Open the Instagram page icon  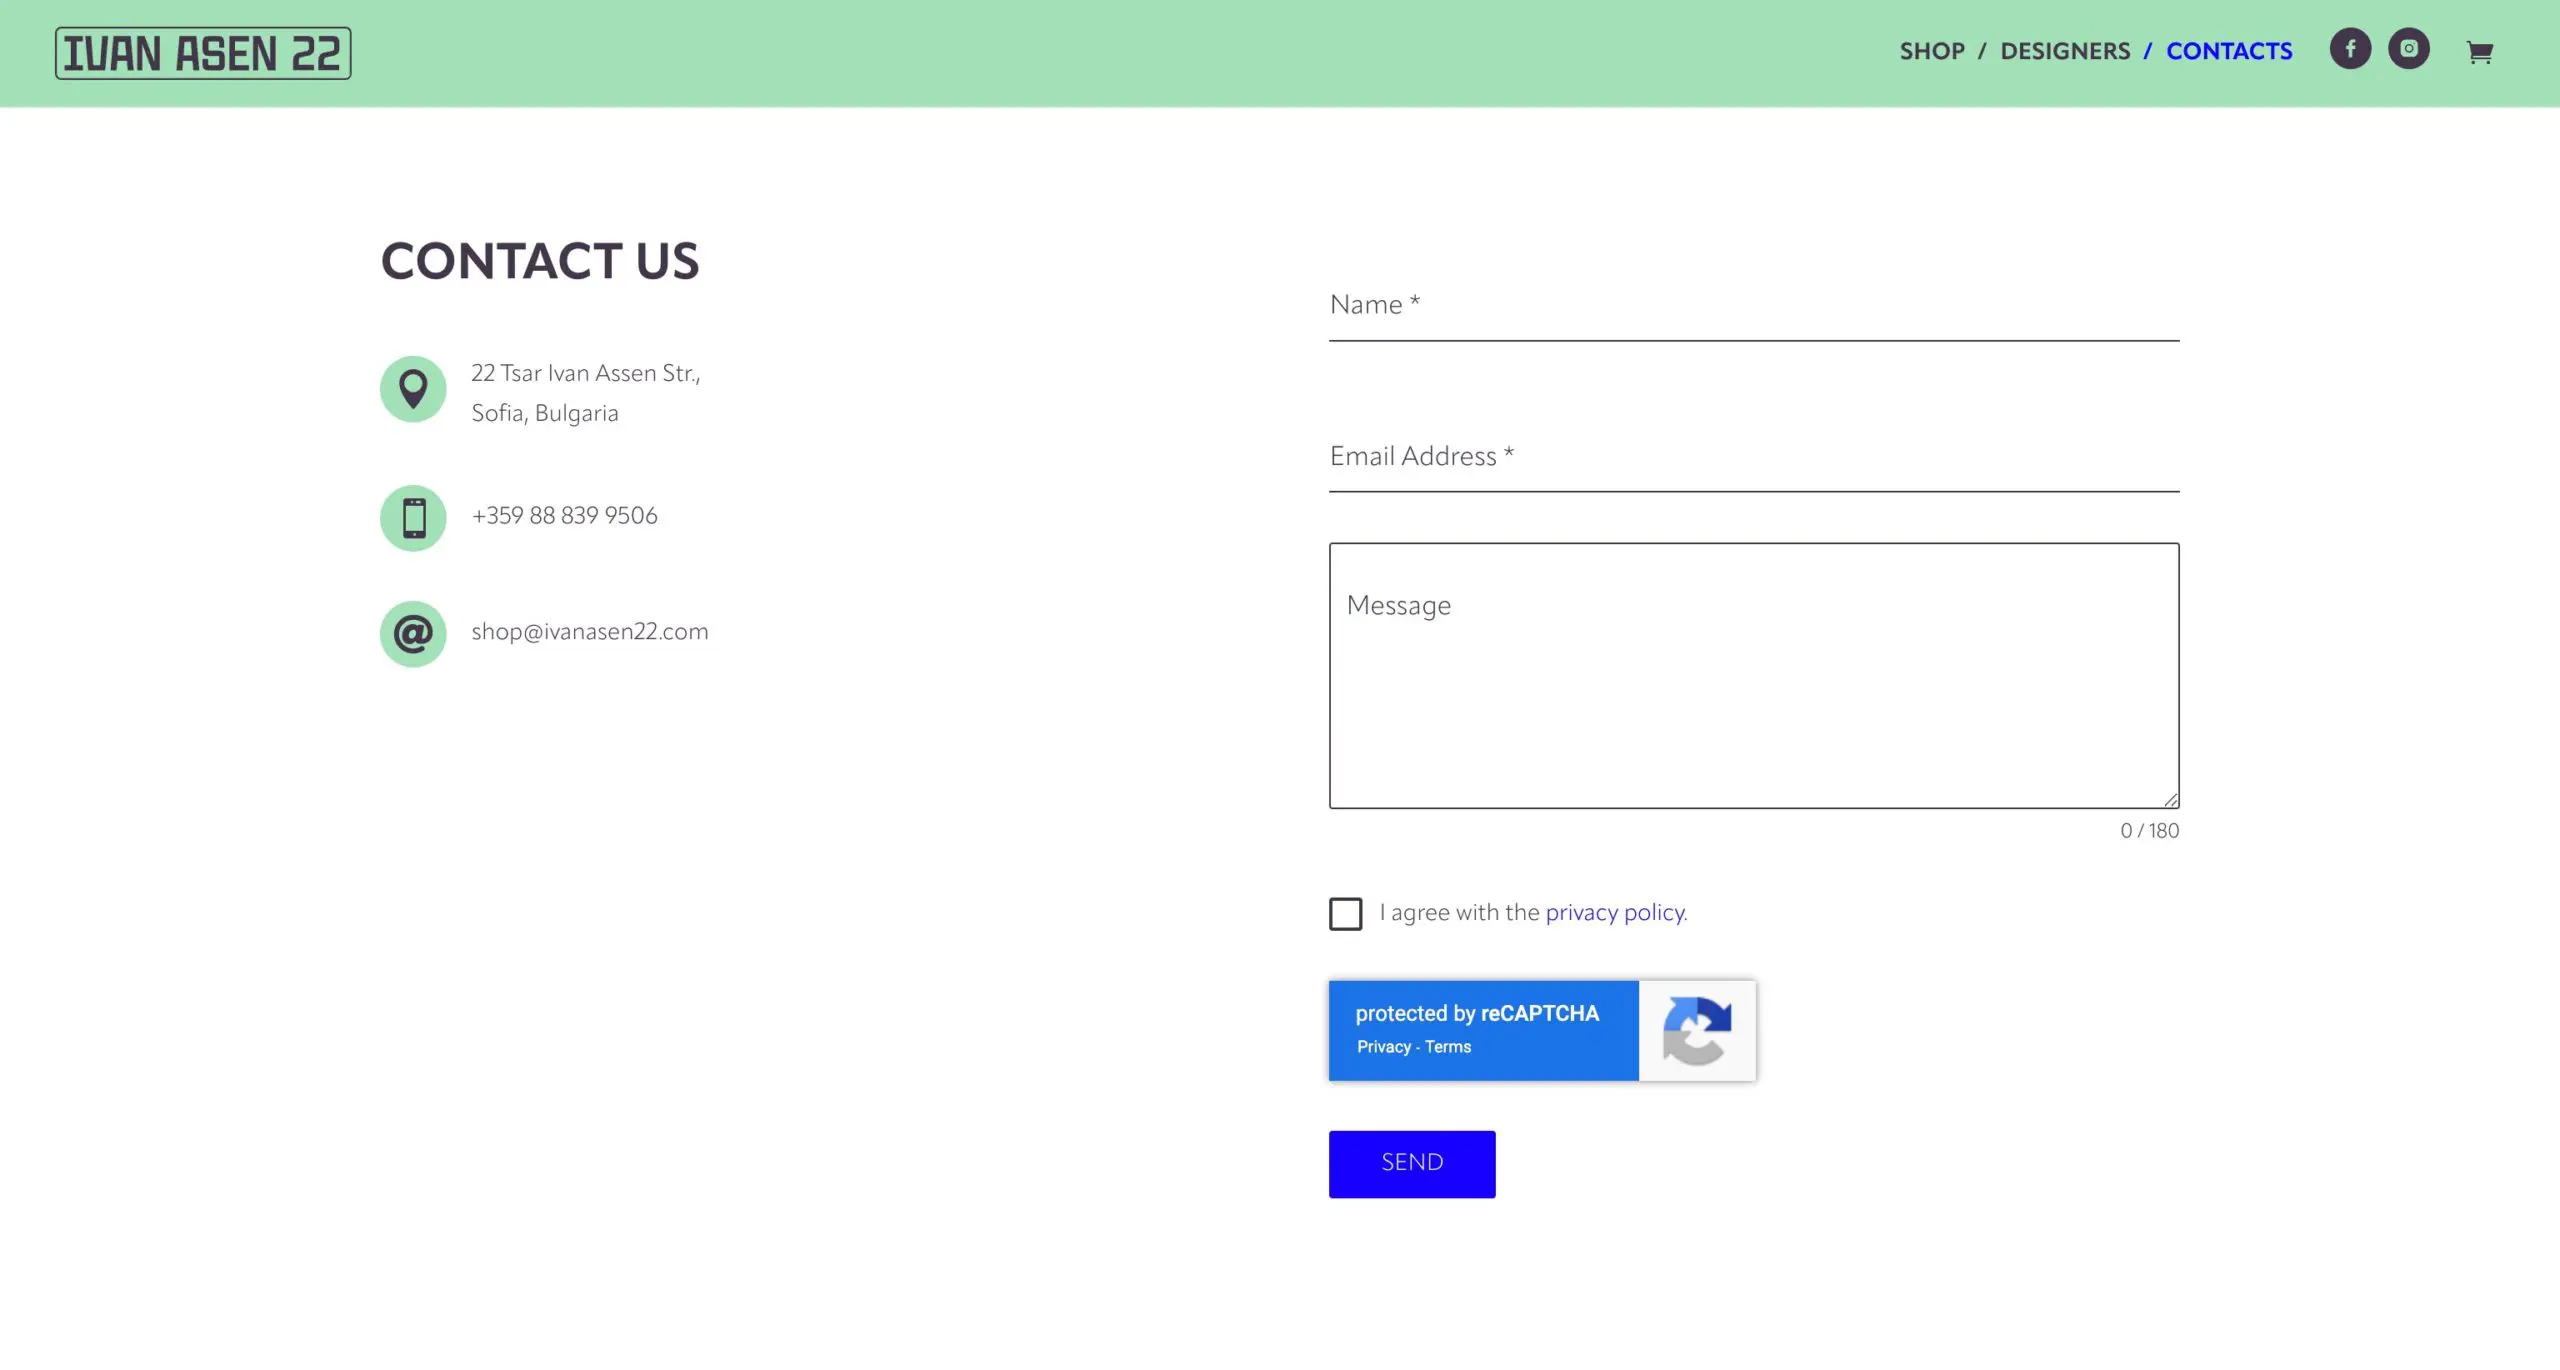[x=2408, y=49]
